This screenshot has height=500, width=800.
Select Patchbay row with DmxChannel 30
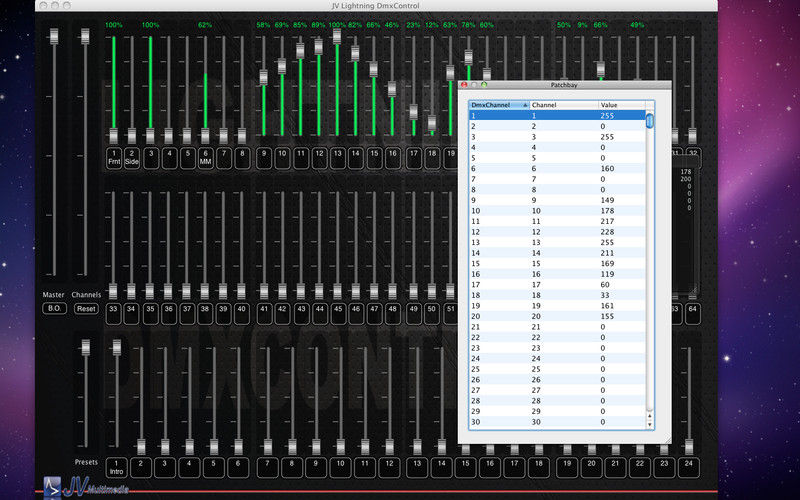(557, 422)
